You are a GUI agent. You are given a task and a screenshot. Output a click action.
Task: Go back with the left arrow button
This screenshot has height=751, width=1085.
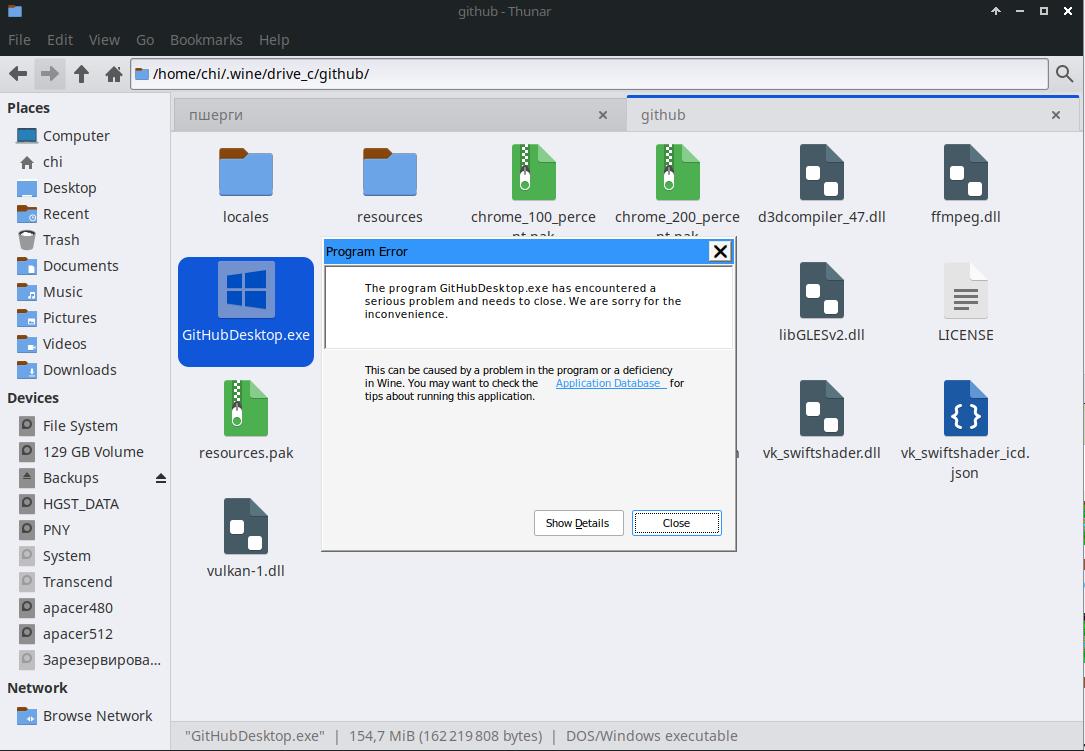18,74
